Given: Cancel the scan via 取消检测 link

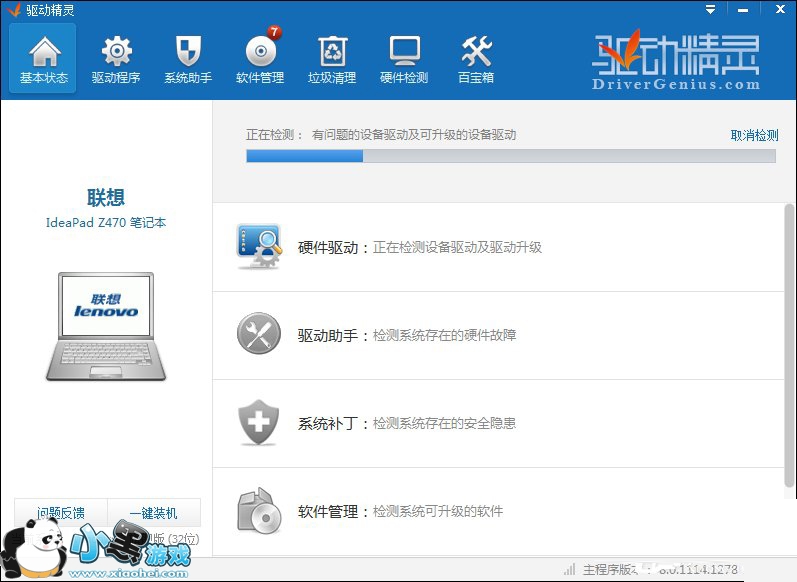Looking at the screenshot, I should (x=754, y=135).
